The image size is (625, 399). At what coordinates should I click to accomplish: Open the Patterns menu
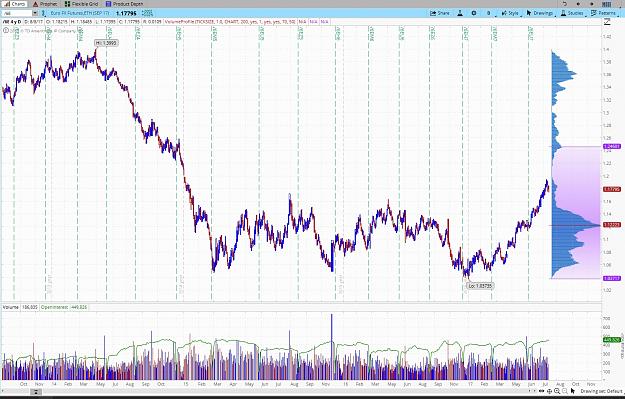click(x=603, y=13)
